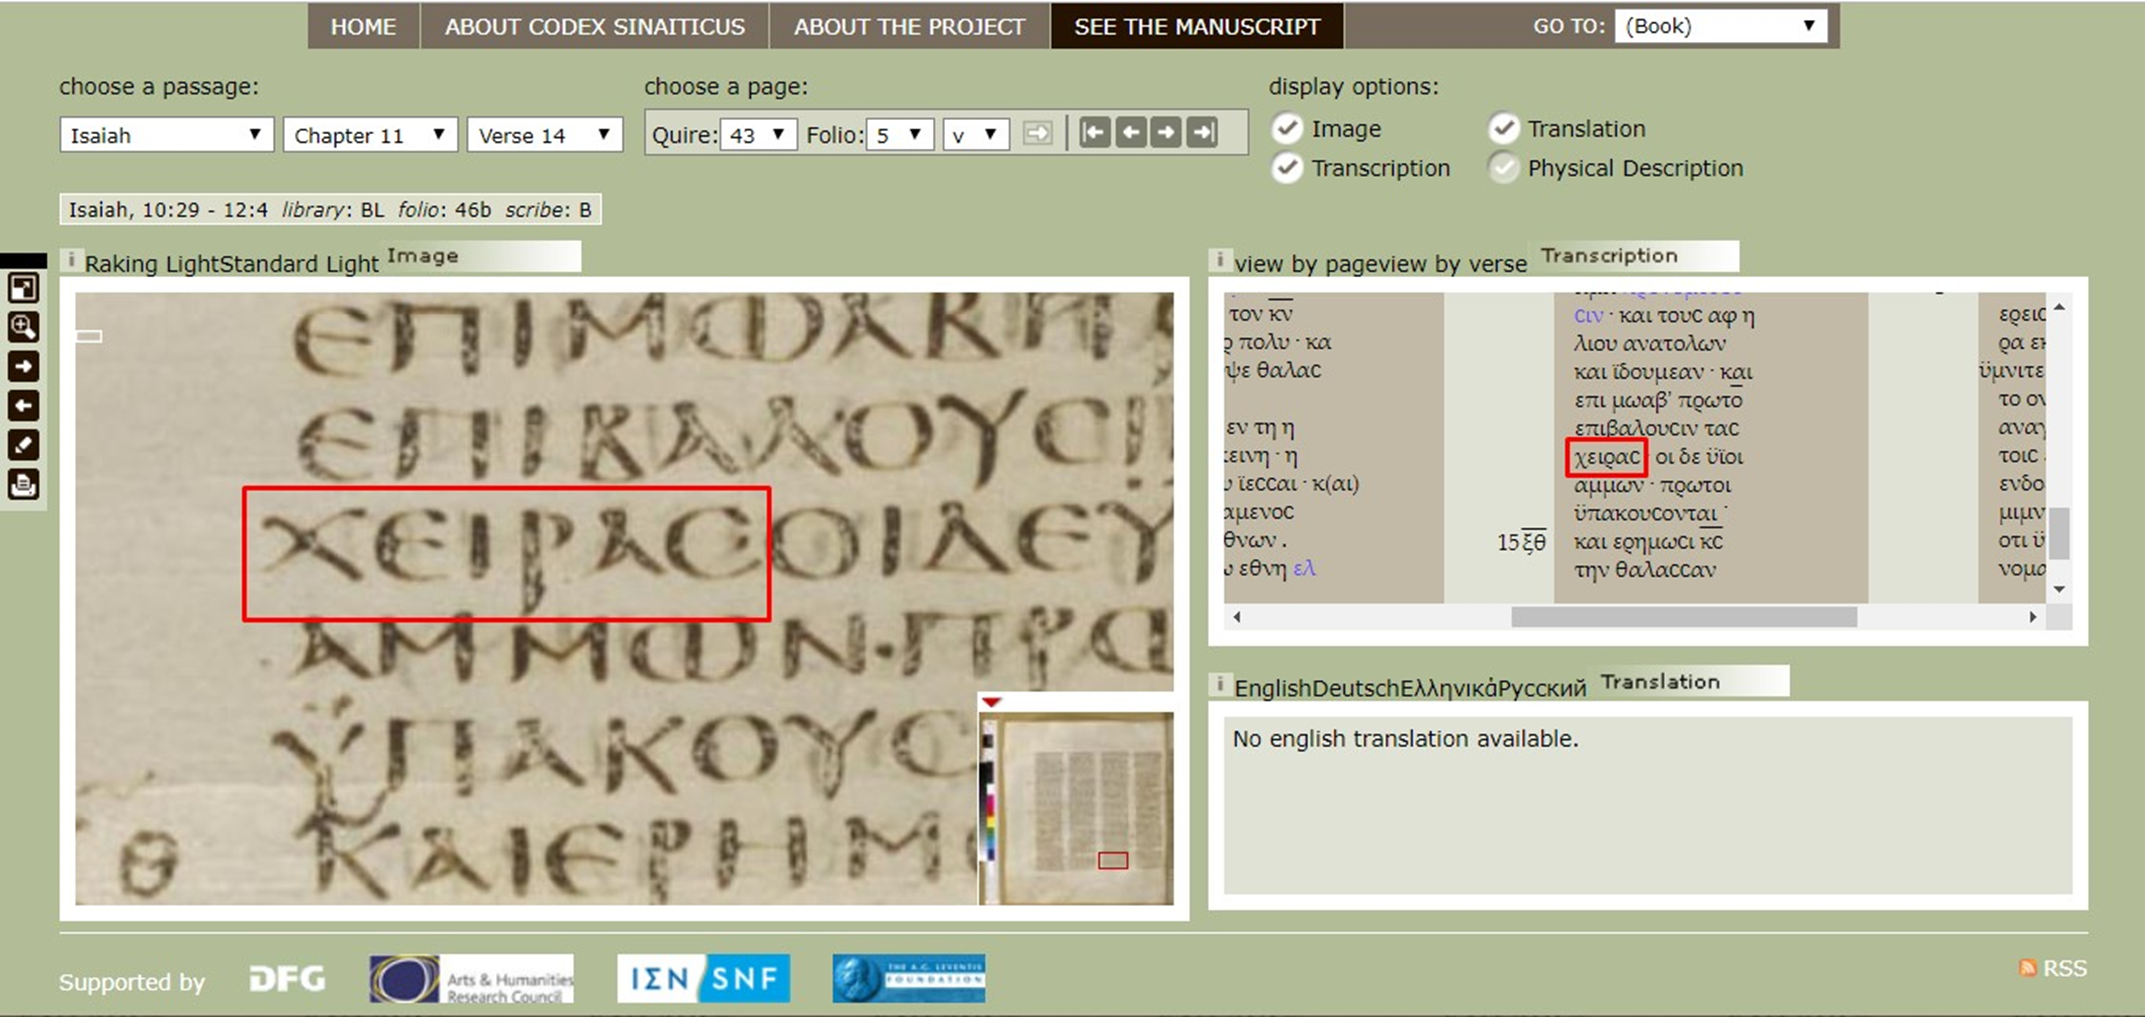2145x1017 pixels.
Task: Click the Arts & Humanities Research Council logo
Action: coord(471,979)
